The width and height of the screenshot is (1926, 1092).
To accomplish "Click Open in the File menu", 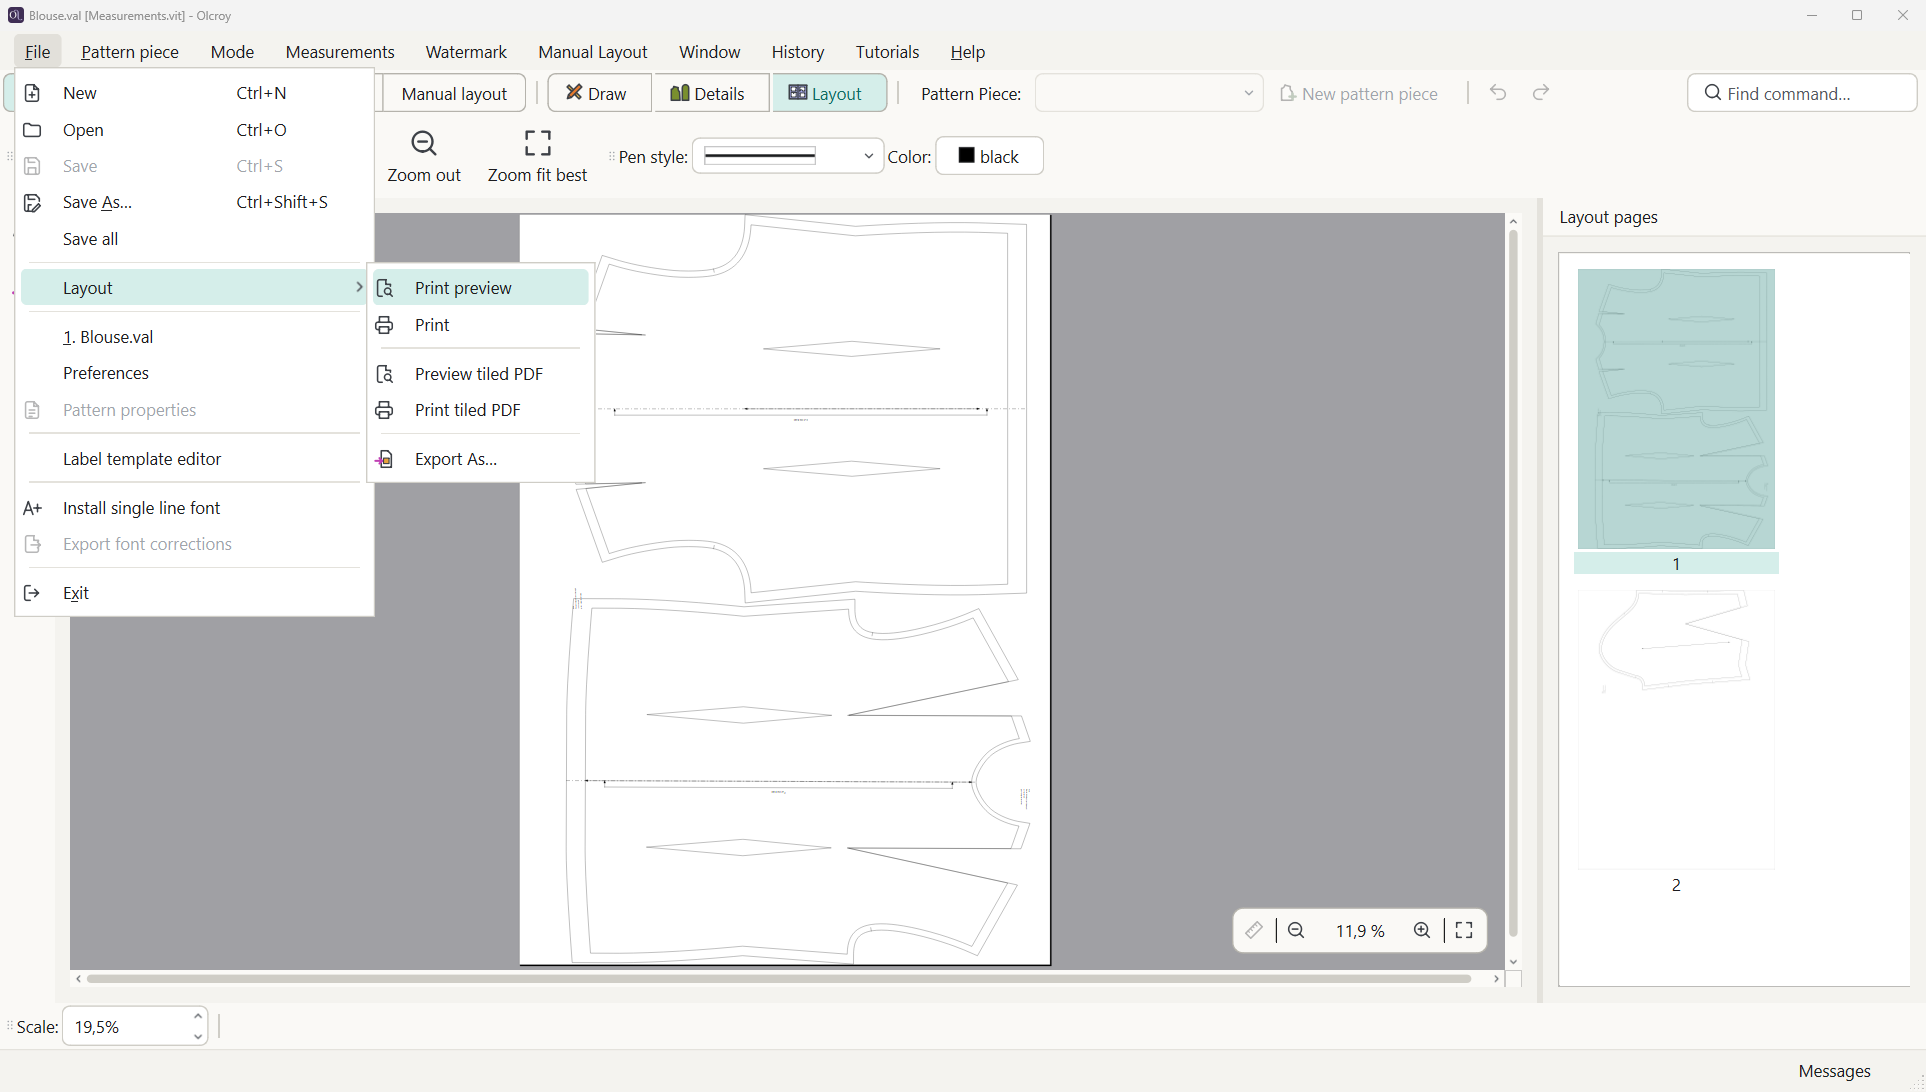I will [x=195, y=130].
